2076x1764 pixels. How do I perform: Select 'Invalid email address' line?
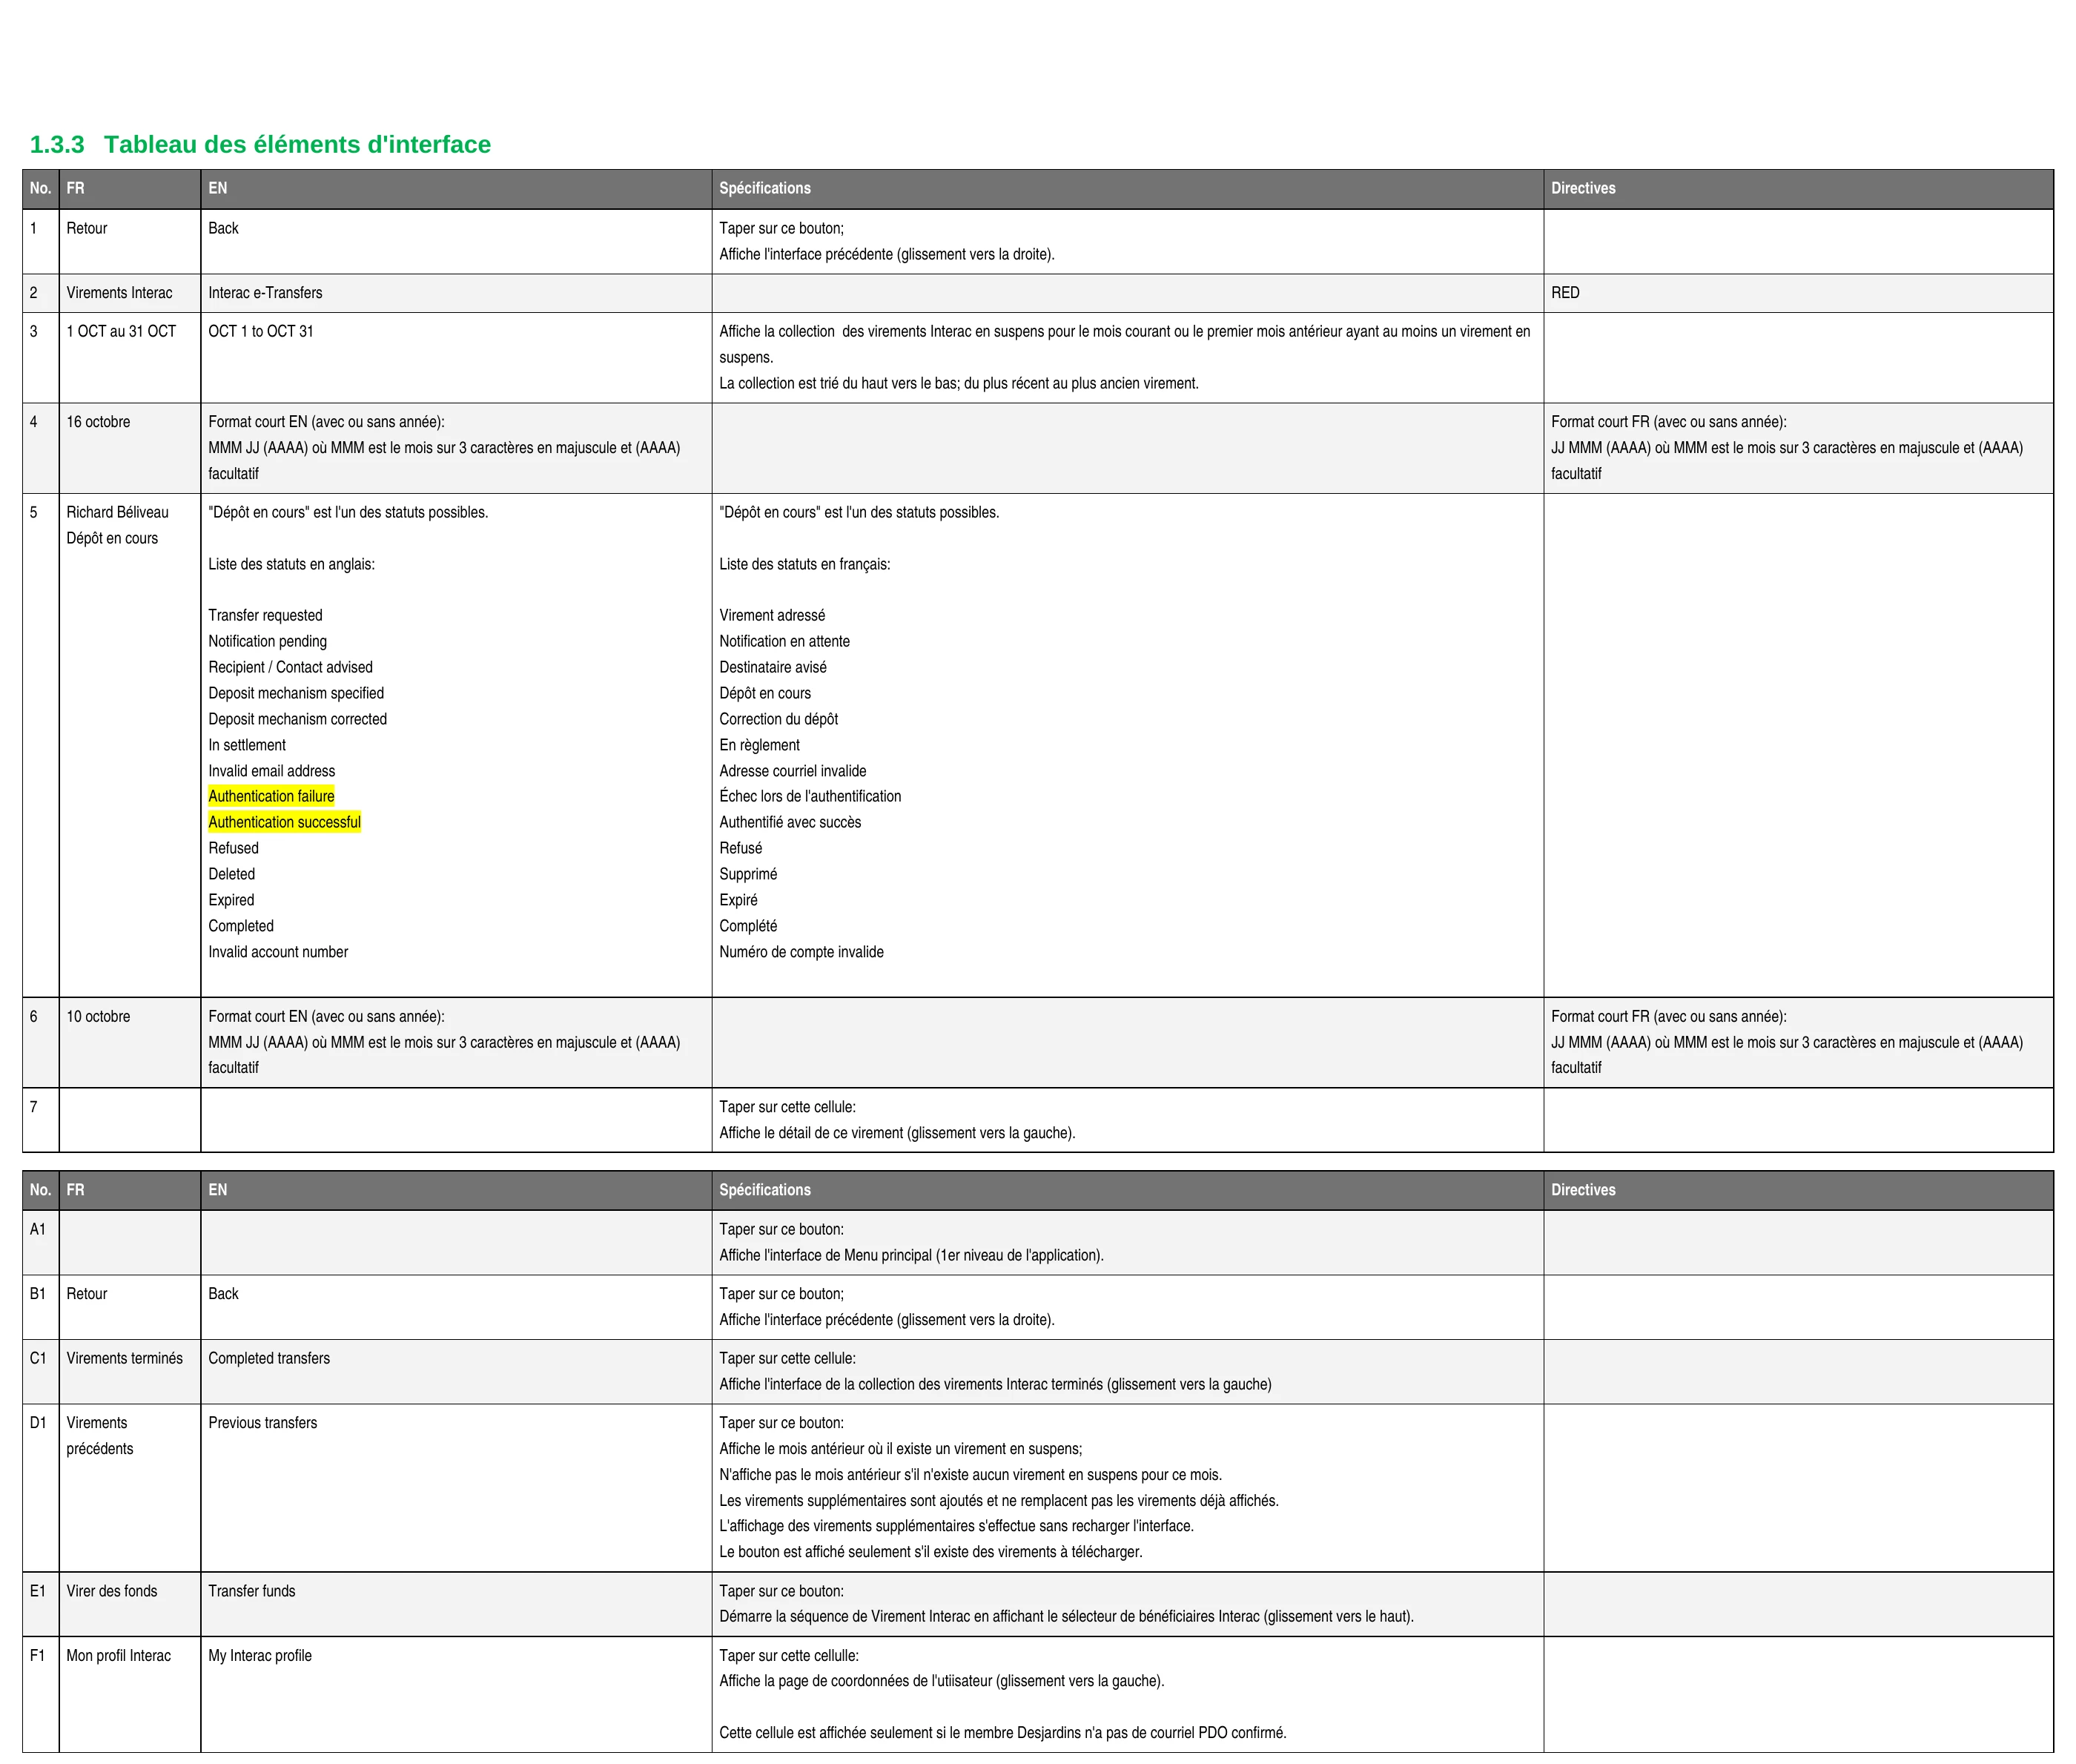(271, 771)
